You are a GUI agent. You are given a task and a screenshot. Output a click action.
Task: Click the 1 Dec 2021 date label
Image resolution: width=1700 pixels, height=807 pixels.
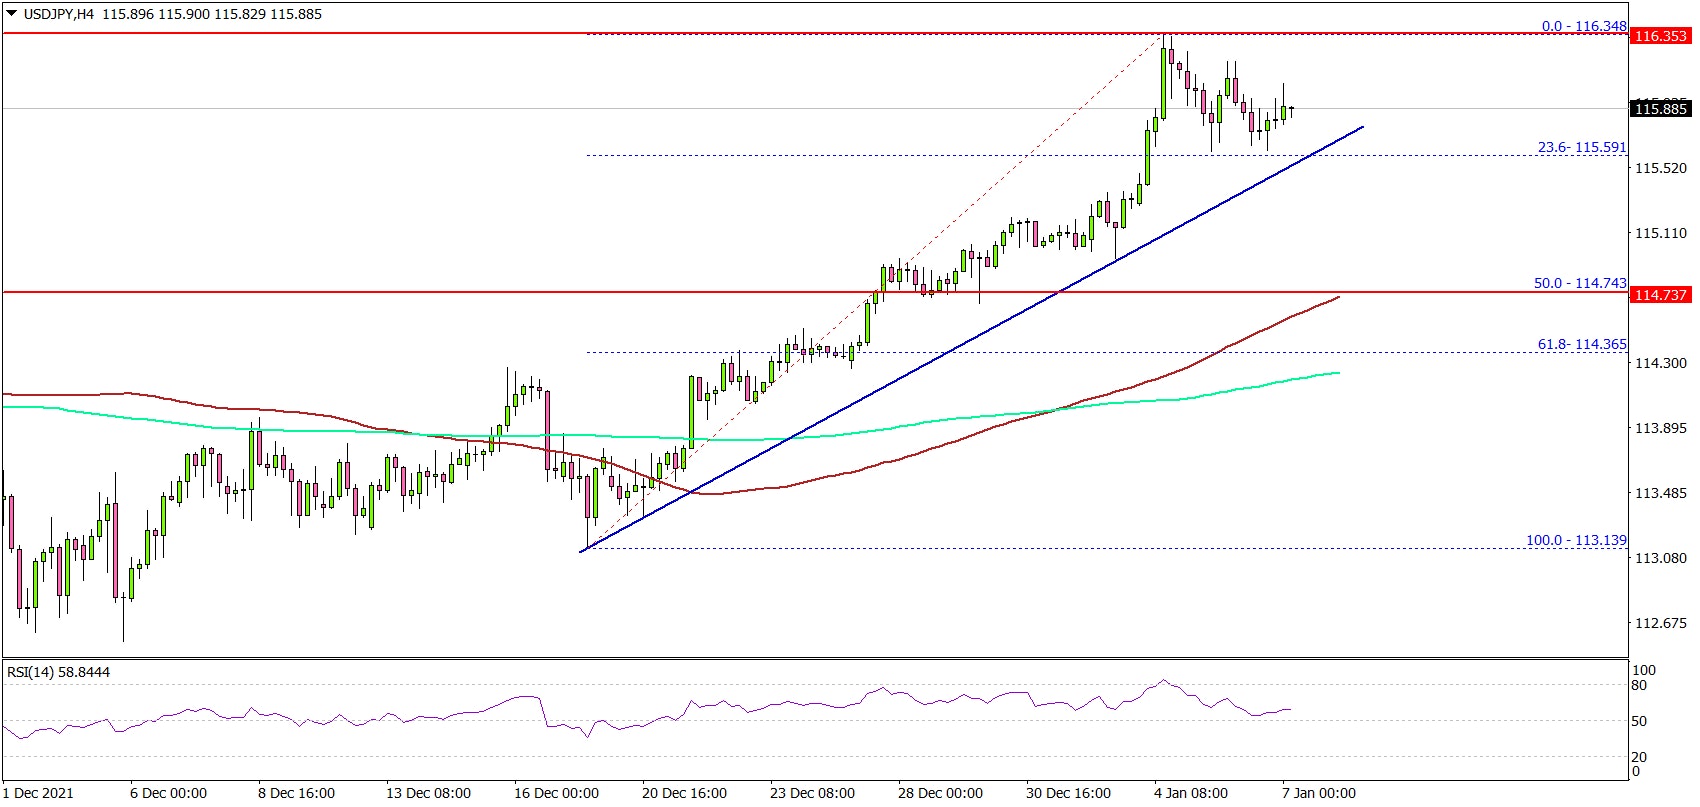click(x=38, y=793)
